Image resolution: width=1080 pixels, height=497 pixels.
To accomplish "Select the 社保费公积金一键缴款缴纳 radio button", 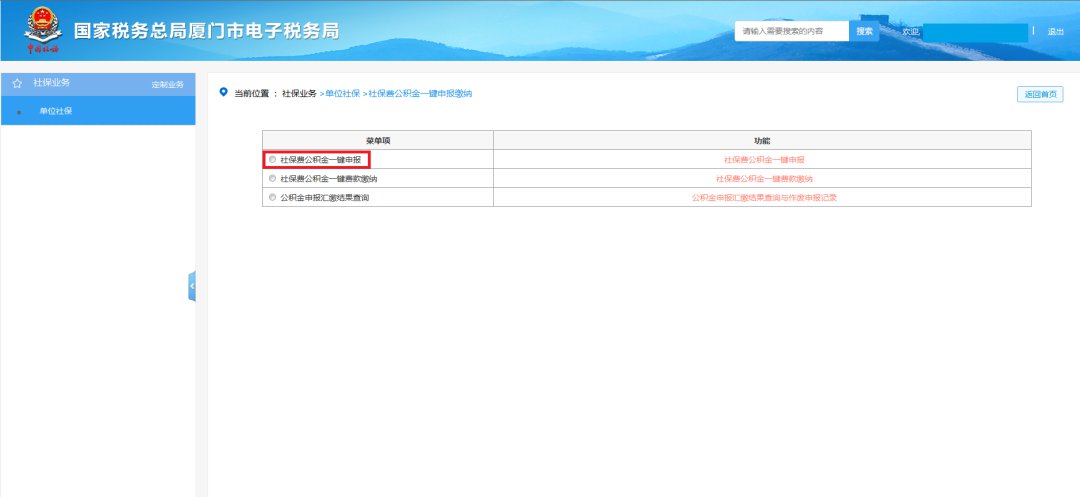I will (273, 178).
